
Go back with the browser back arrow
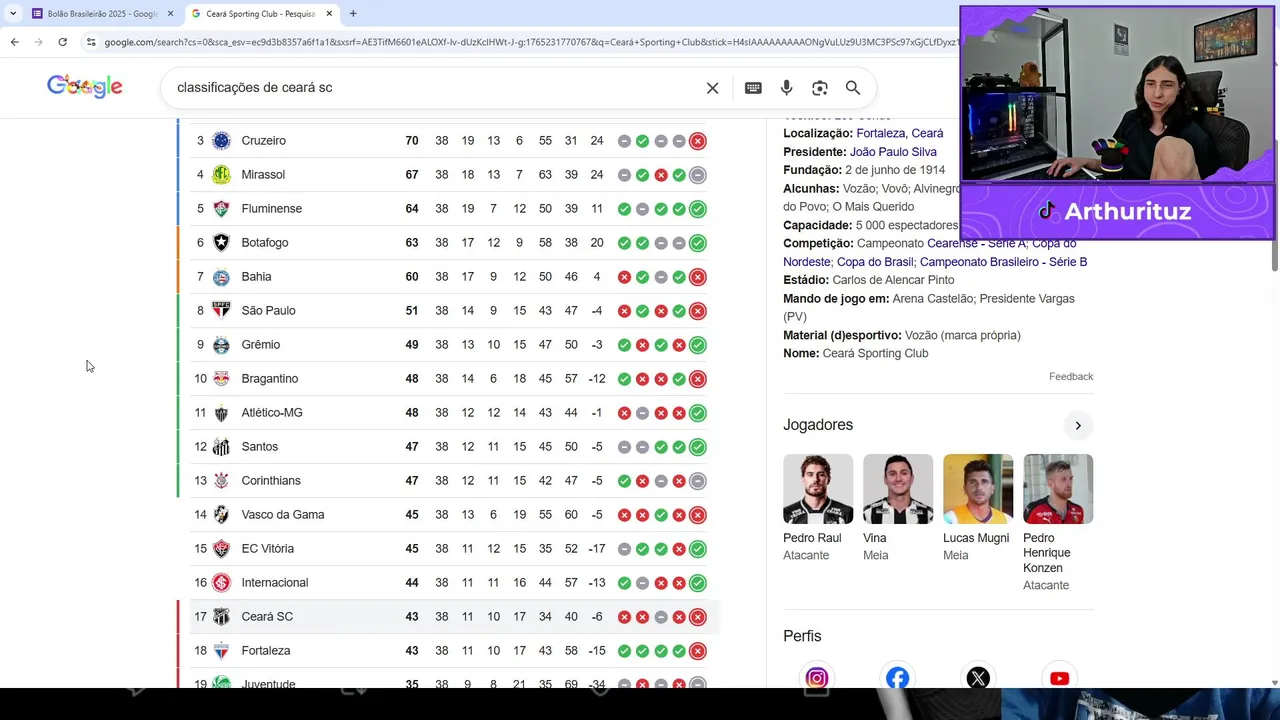click(x=14, y=42)
